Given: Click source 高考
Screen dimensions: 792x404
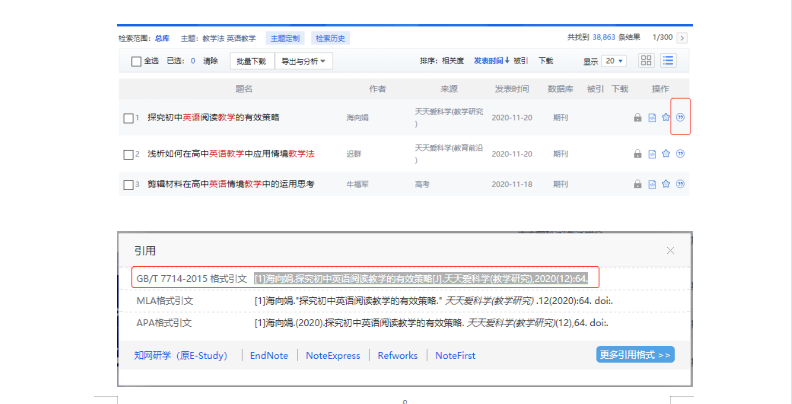Looking at the screenshot, I should tap(422, 184).
